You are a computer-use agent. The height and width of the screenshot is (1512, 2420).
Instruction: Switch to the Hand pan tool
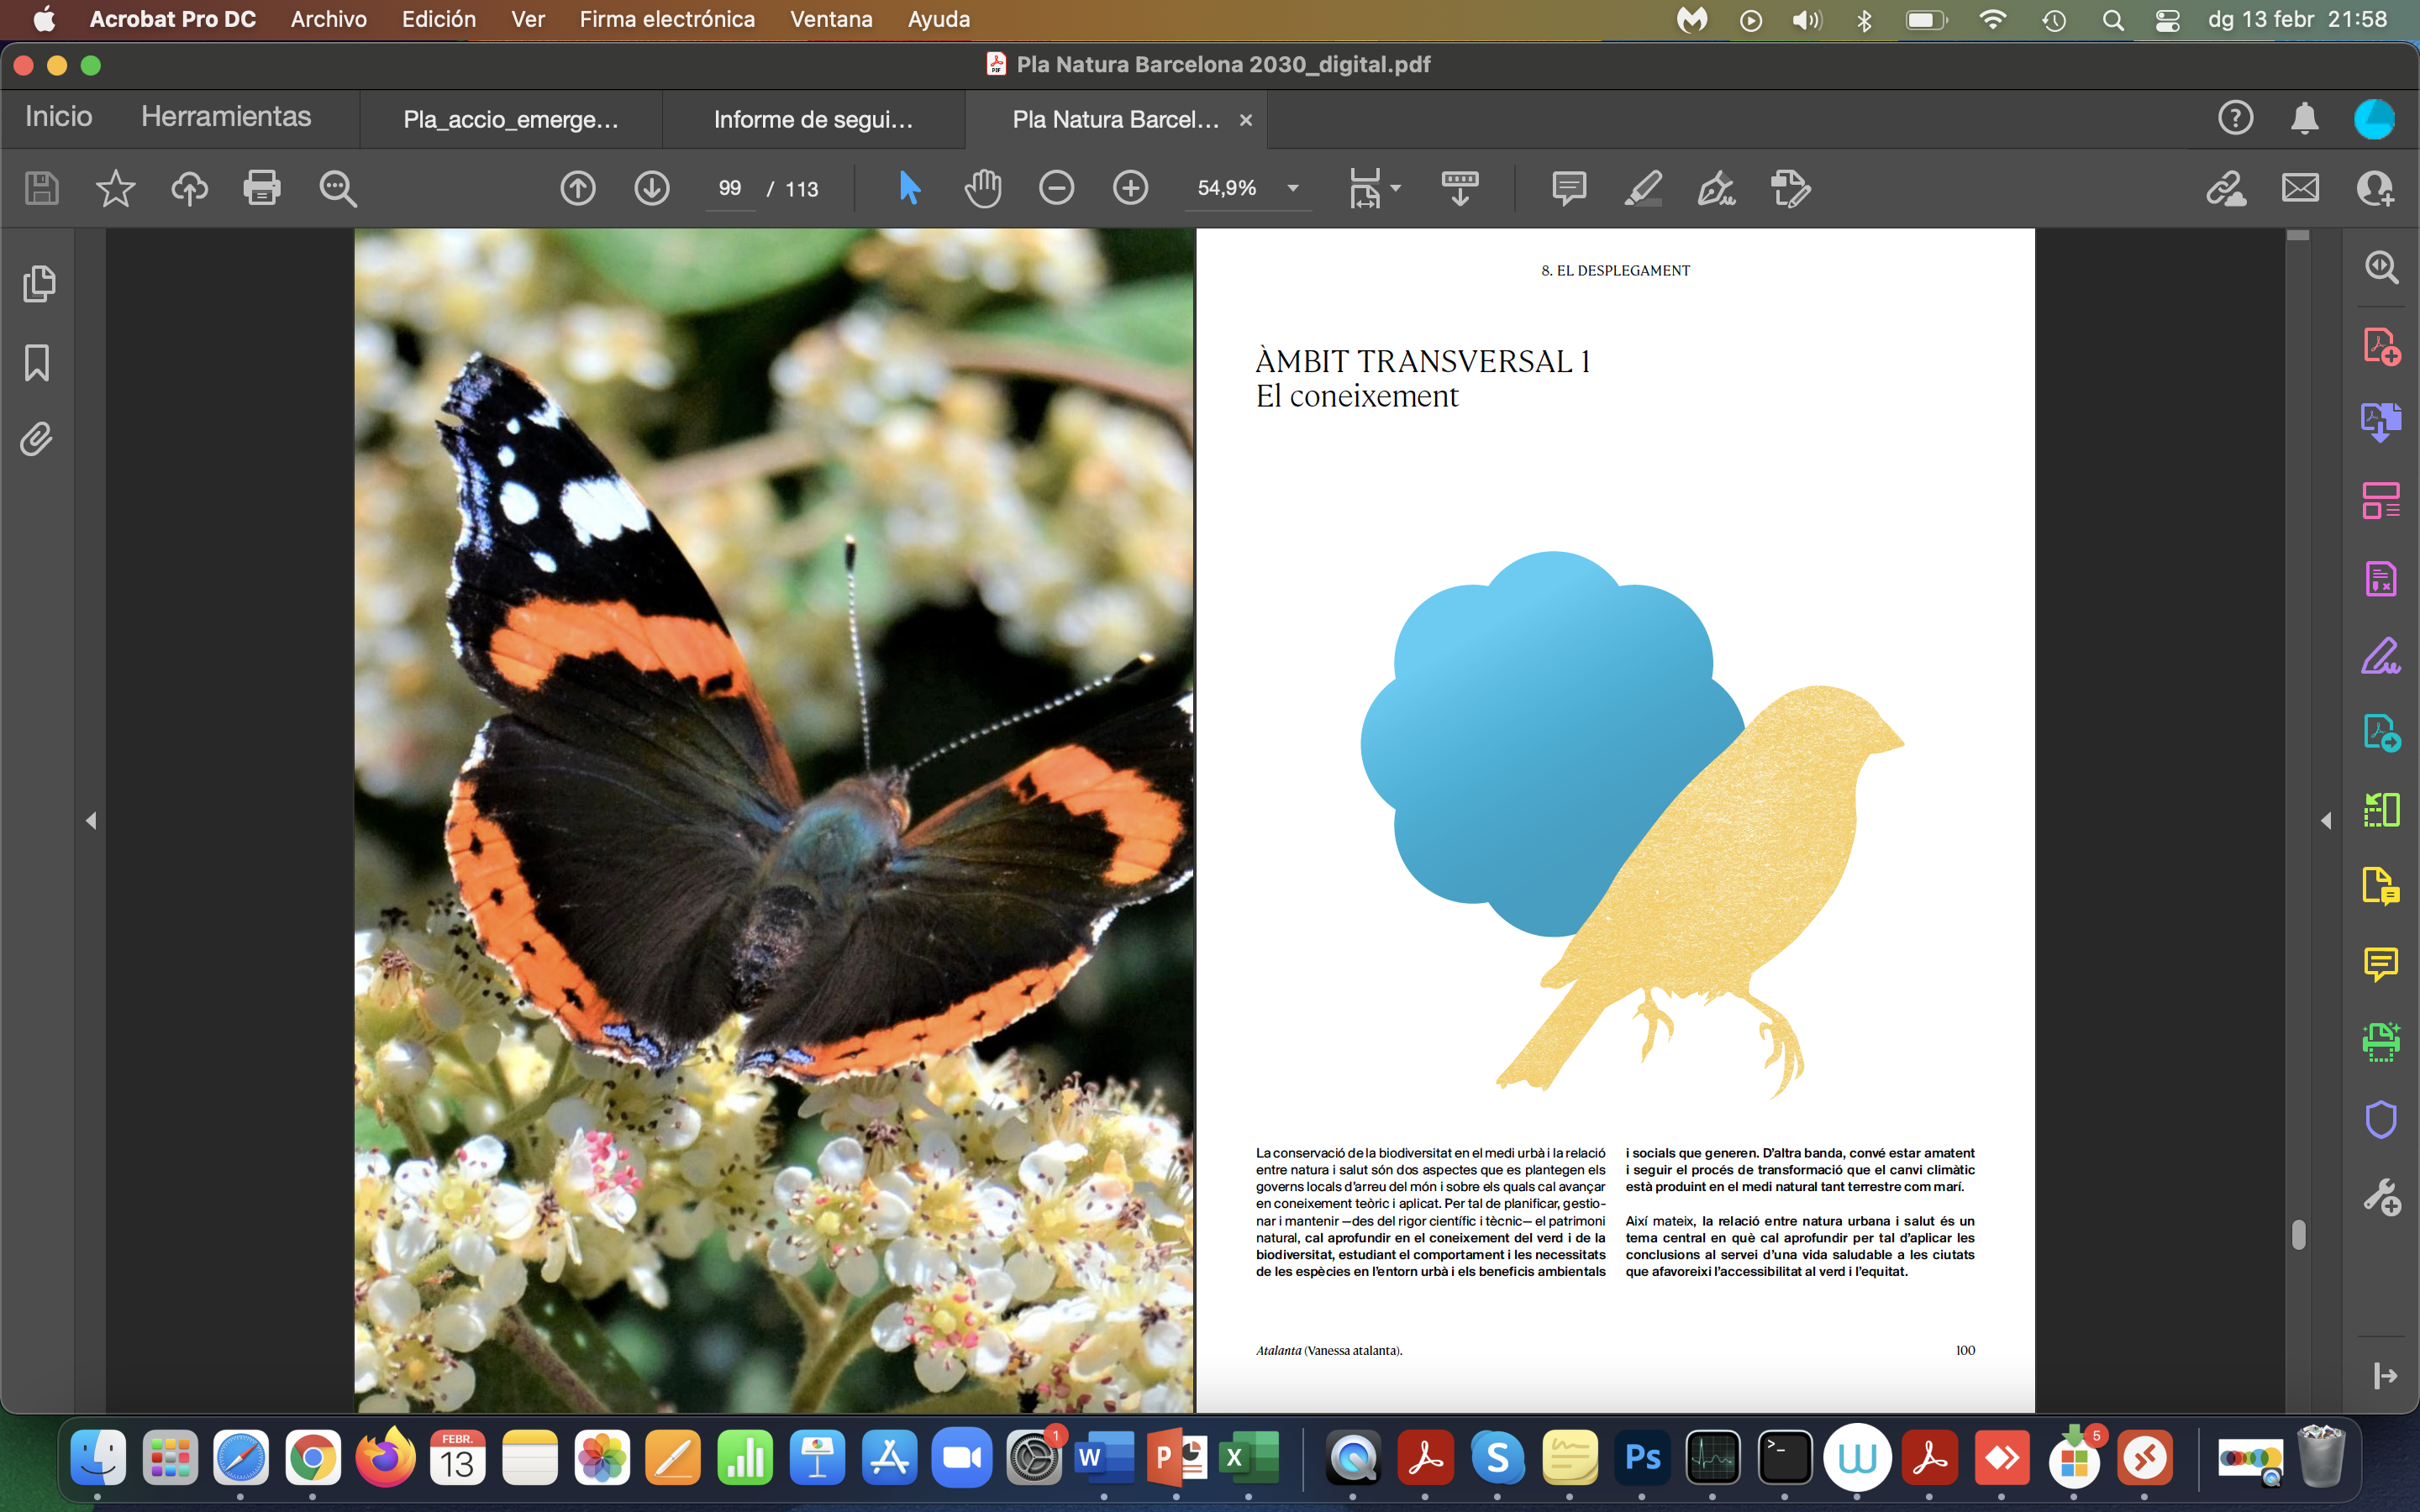982,188
